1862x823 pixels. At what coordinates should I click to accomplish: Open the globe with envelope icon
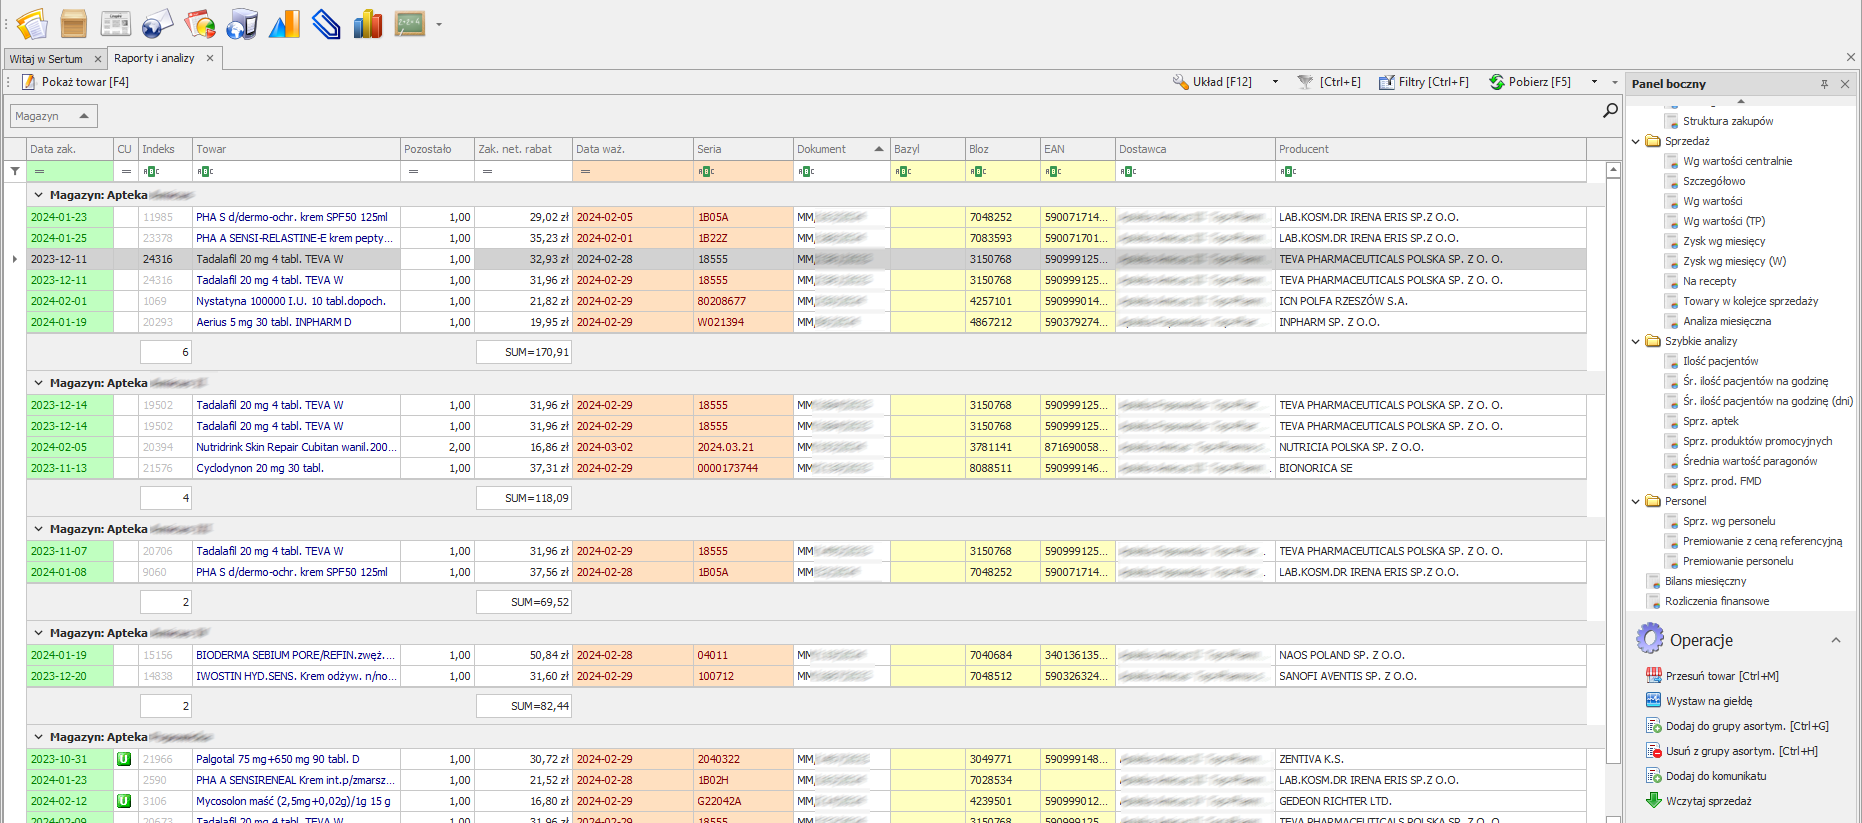pos(158,23)
